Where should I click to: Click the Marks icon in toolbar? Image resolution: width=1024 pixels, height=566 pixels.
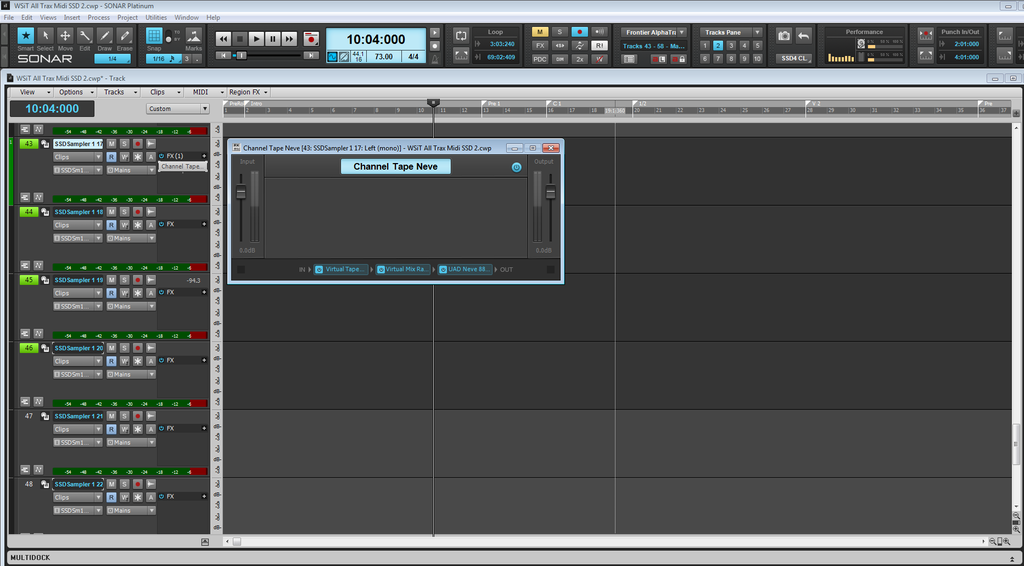point(193,37)
